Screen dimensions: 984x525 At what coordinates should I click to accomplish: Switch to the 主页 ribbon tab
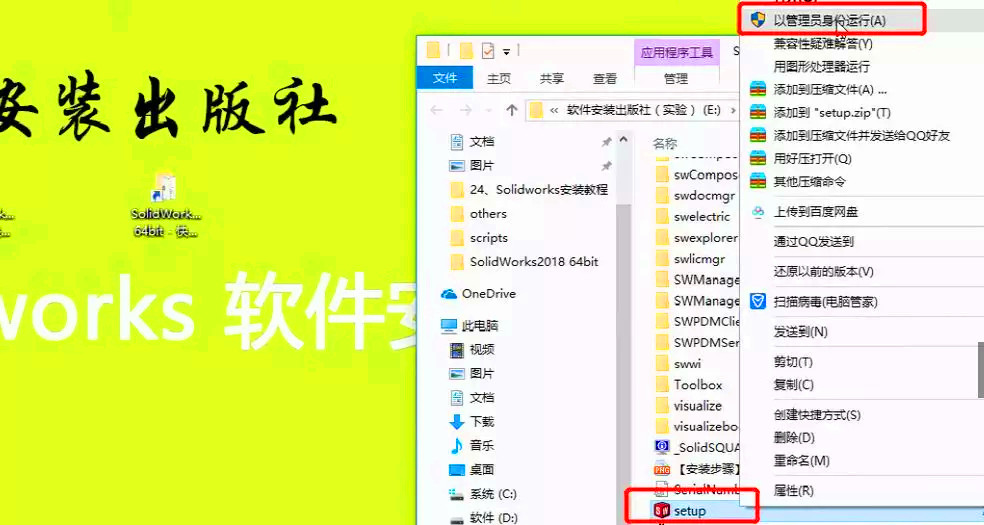[x=500, y=78]
